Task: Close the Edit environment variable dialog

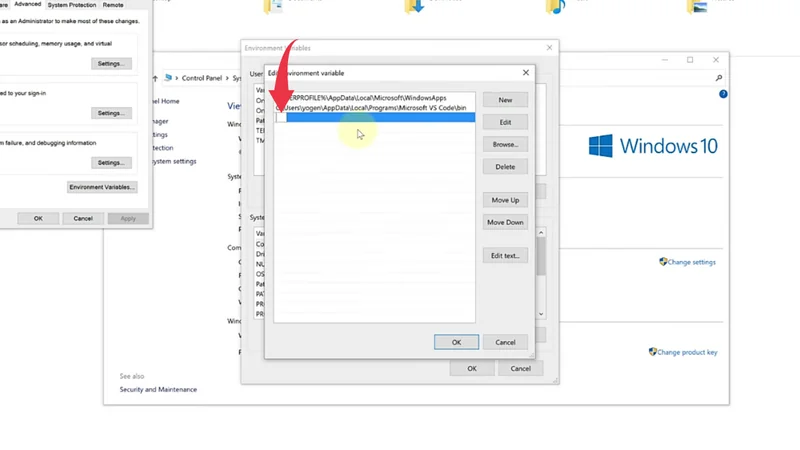Action: point(526,73)
